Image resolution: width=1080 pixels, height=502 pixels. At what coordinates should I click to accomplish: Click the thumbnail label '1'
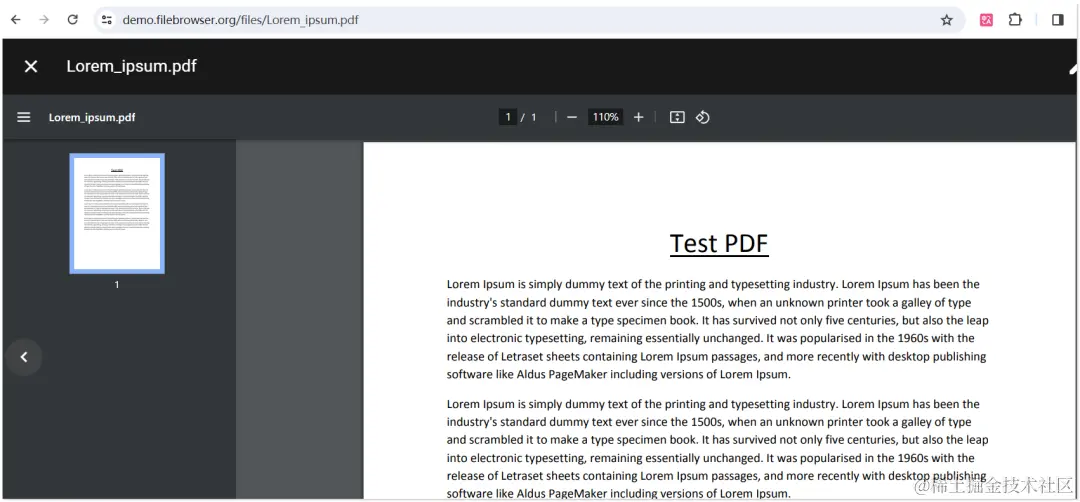point(117,284)
